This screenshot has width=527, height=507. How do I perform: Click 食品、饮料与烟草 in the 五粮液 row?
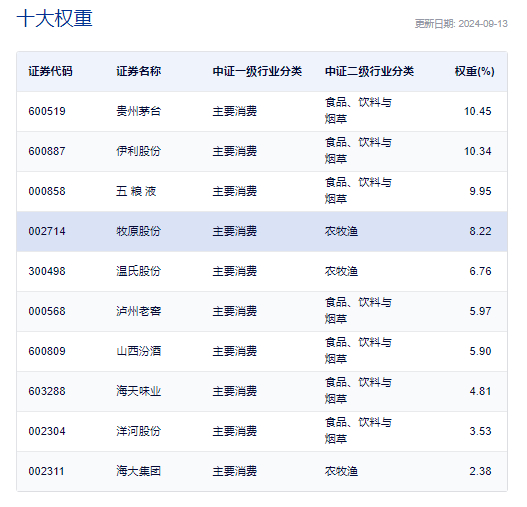pos(358,191)
